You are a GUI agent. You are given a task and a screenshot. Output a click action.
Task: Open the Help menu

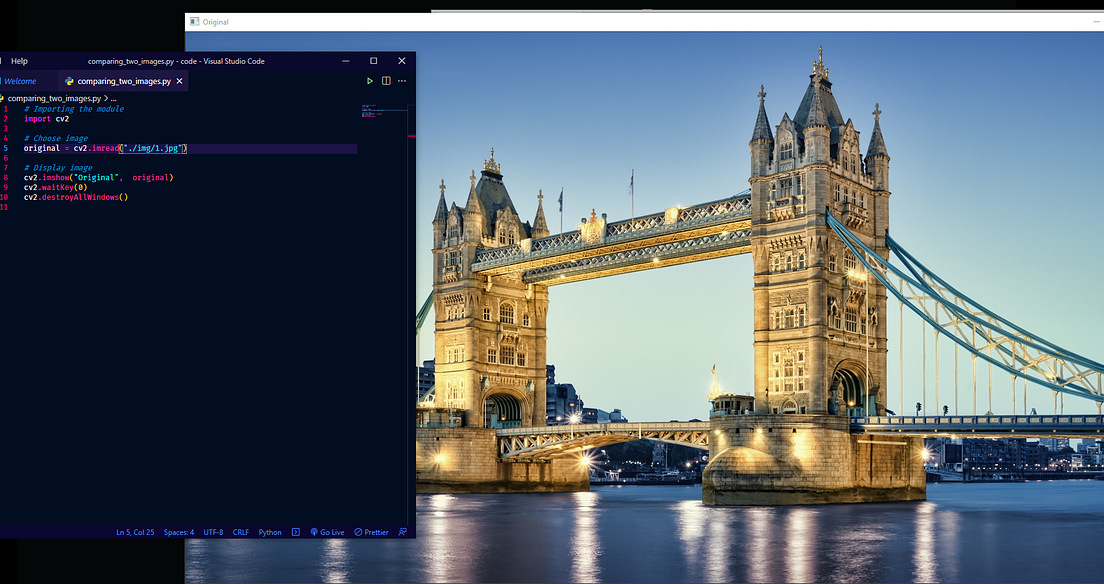(20, 61)
